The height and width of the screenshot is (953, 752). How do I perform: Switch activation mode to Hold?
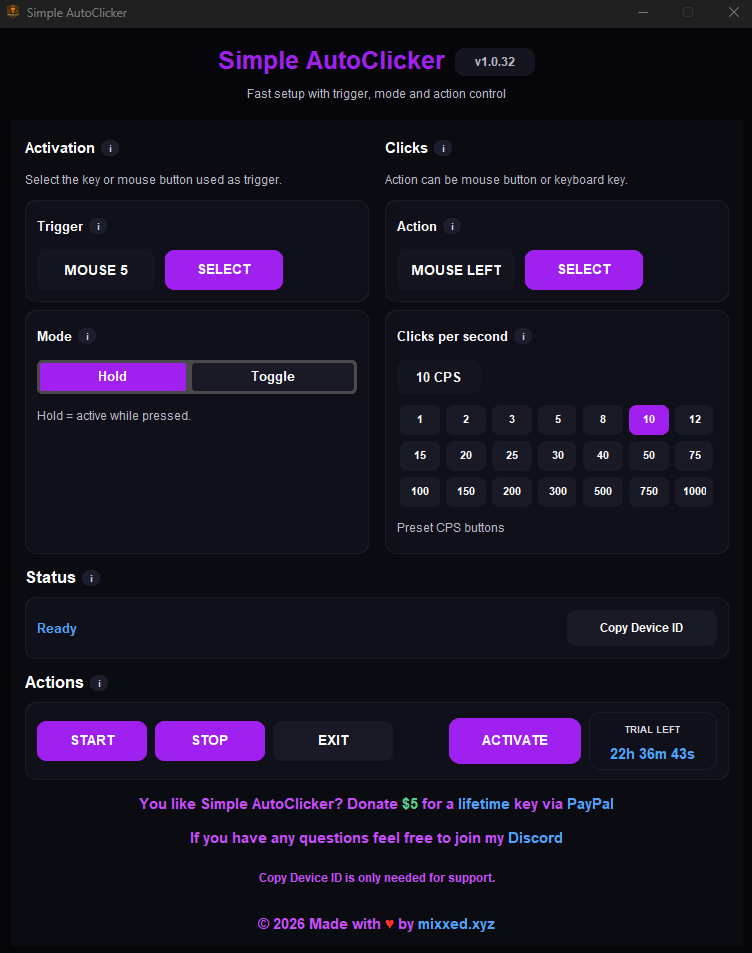point(111,377)
